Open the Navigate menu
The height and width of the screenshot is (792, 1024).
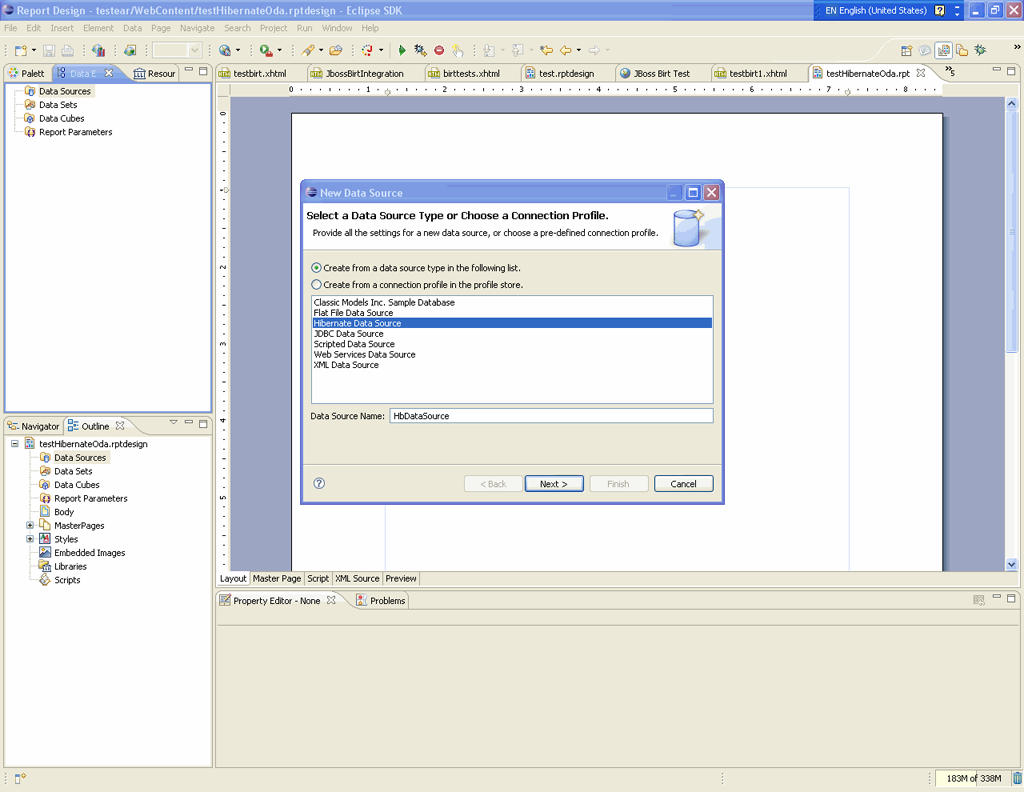196,28
